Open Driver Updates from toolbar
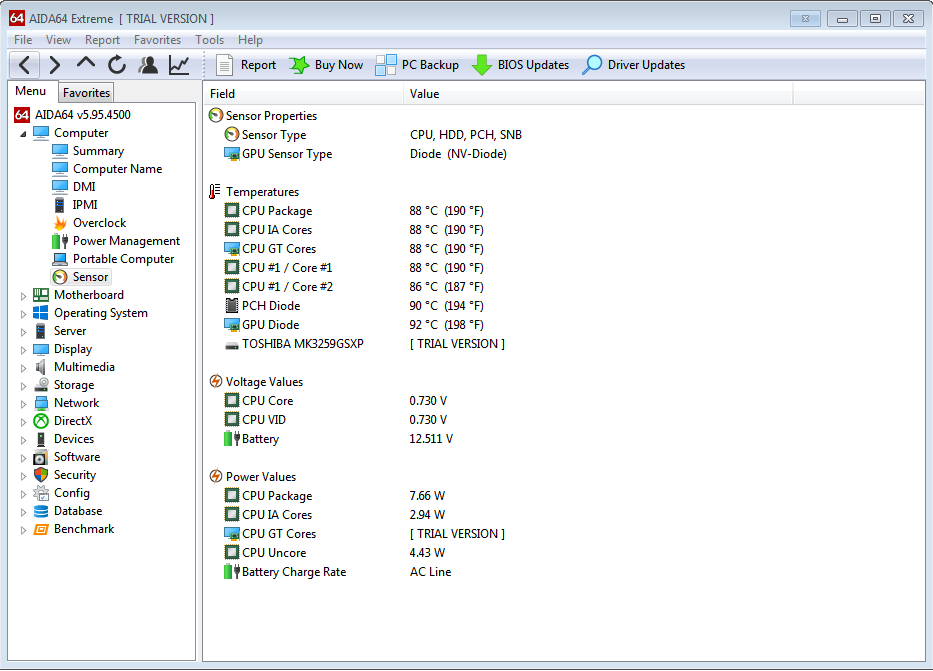933x671 pixels. pos(634,65)
